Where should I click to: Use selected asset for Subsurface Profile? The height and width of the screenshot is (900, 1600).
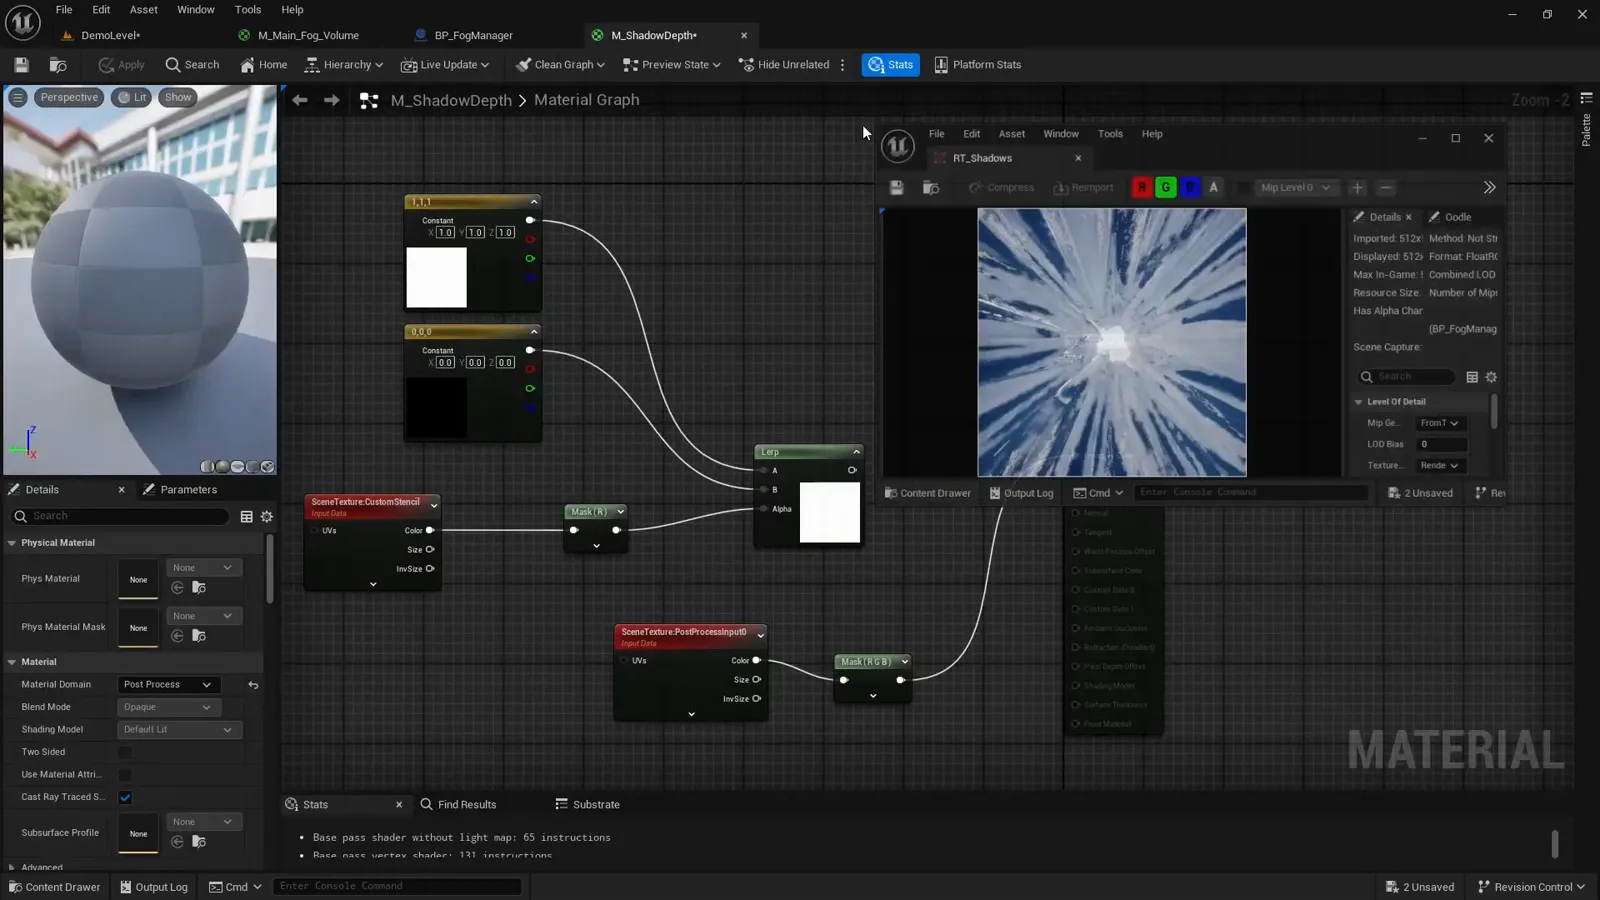pyautogui.click(x=177, y=842)
